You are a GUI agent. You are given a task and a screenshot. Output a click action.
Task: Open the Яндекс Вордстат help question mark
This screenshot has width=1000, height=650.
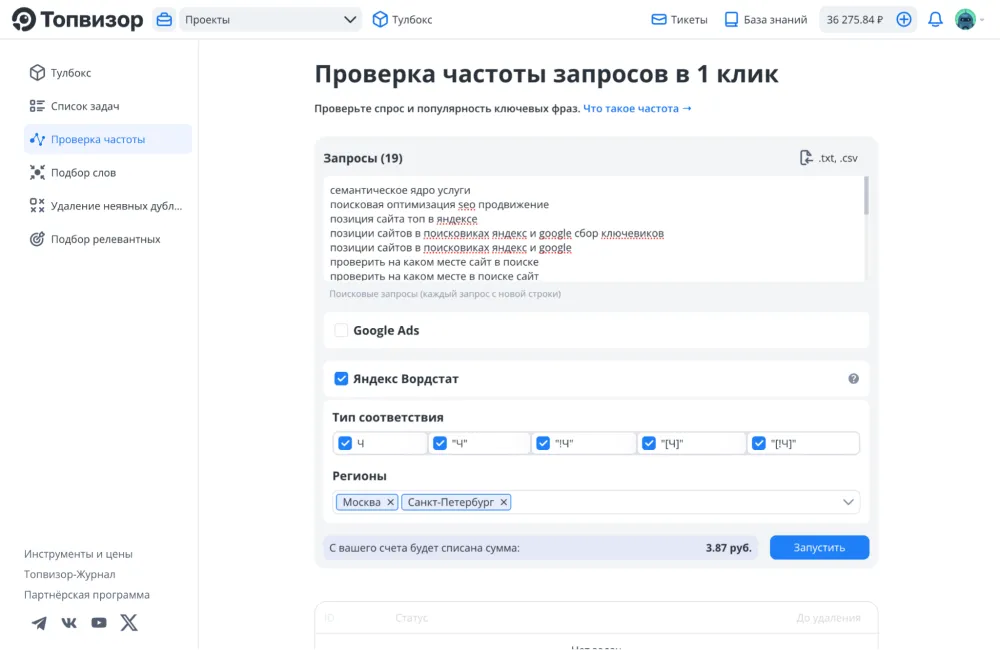[x=853, y=379]
